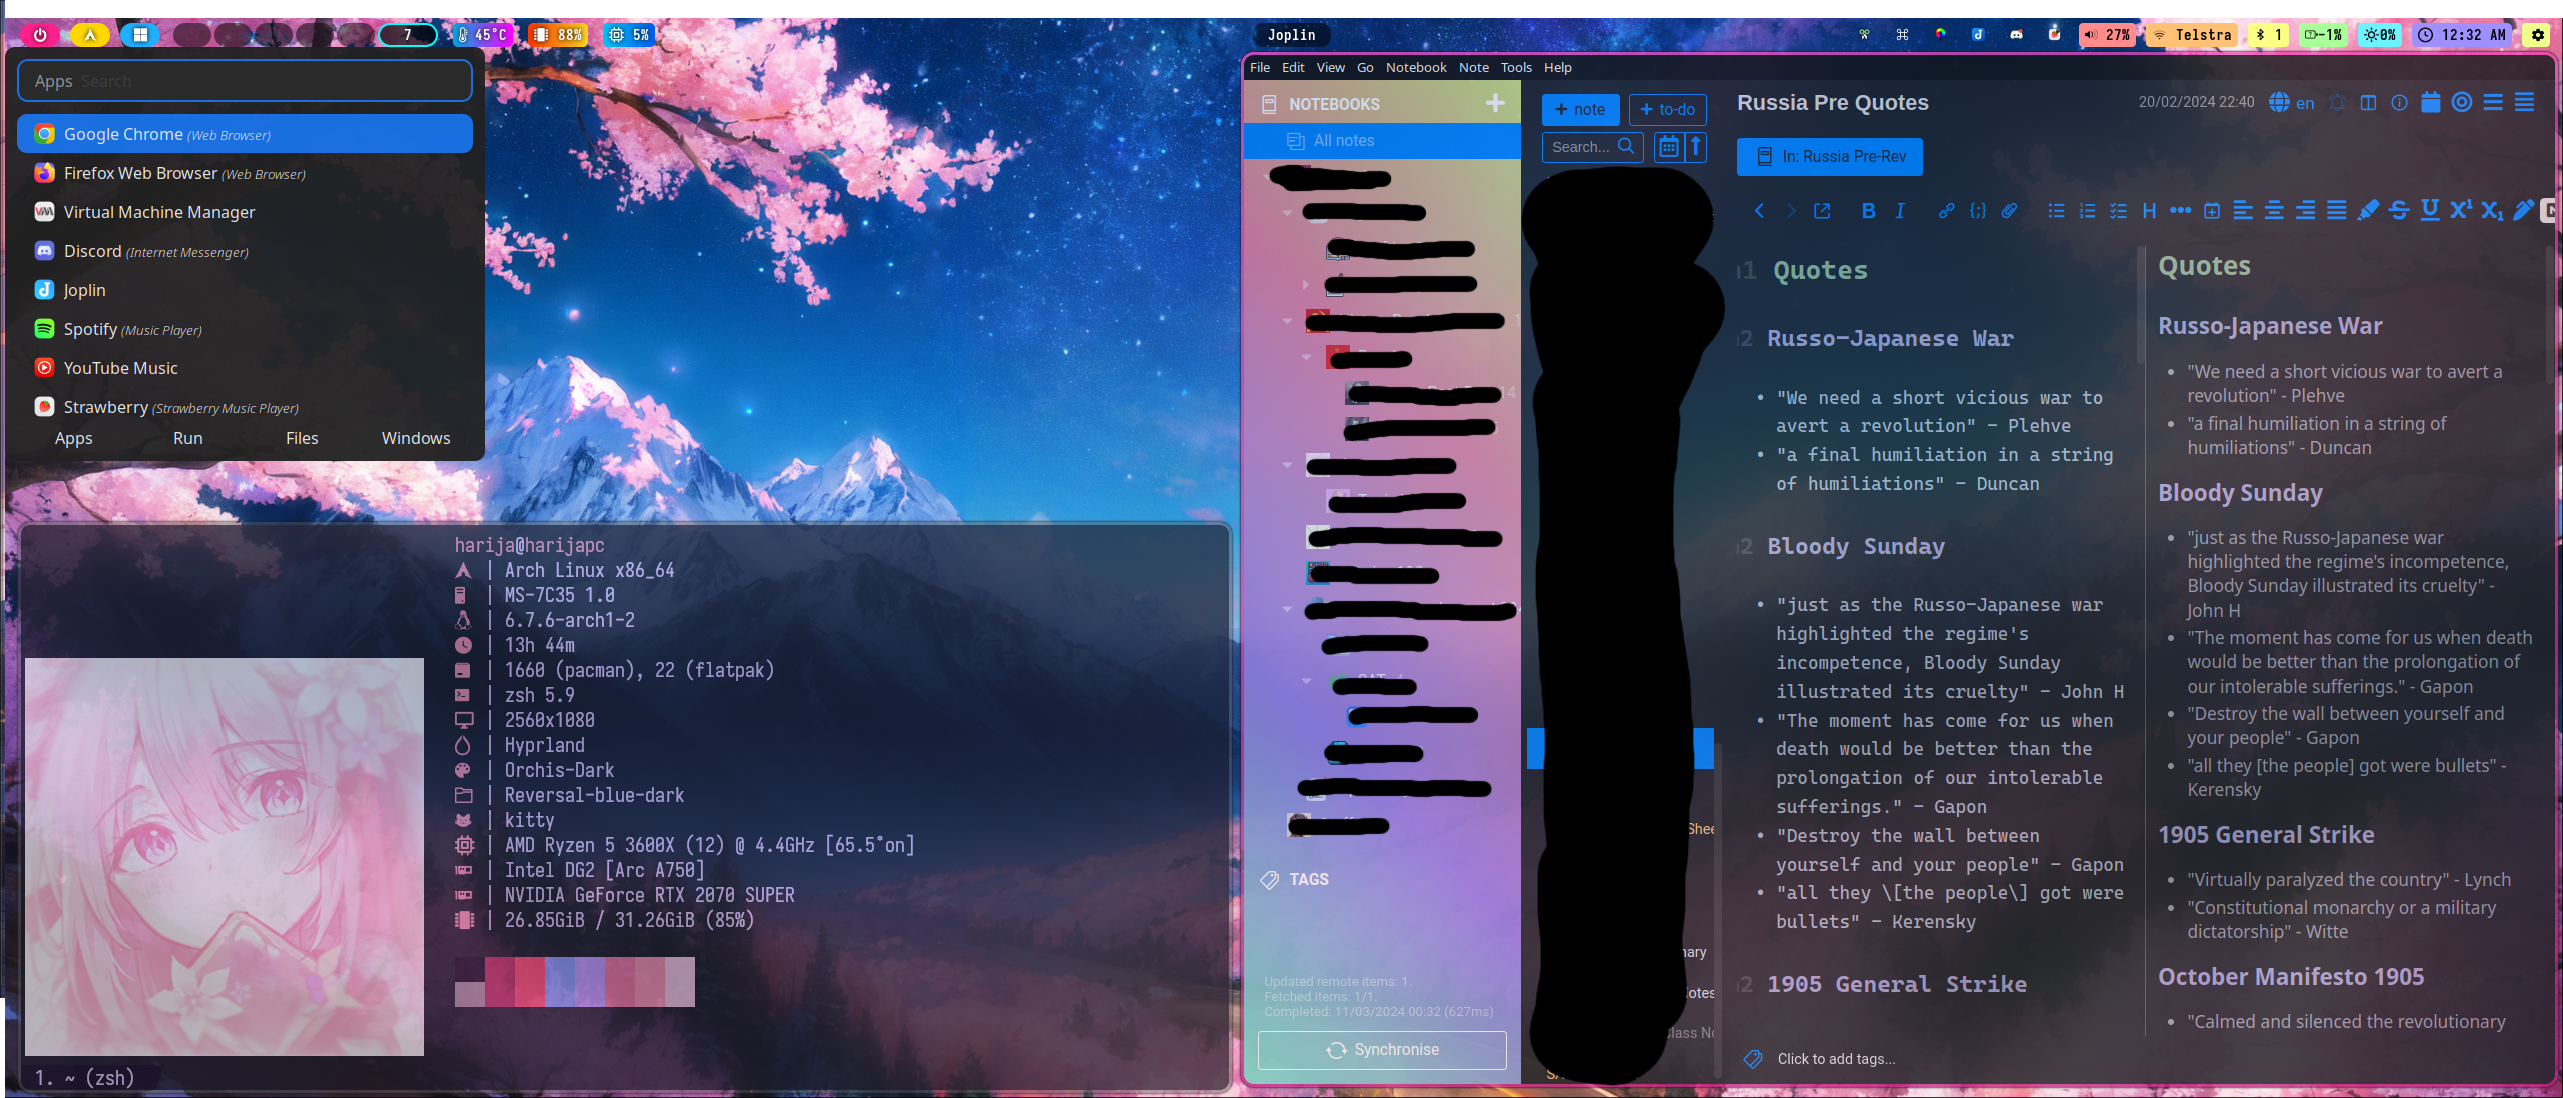Image resolution: width=2563 pixels, height=1098 pixels.
Task: Create a new to-do item
Action: pos(1667,110)
